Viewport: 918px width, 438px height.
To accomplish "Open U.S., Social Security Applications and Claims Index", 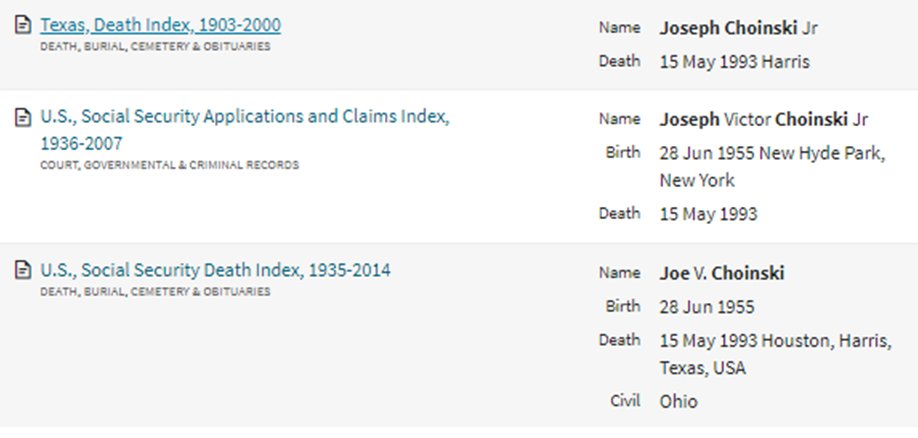I will [245, 130].
